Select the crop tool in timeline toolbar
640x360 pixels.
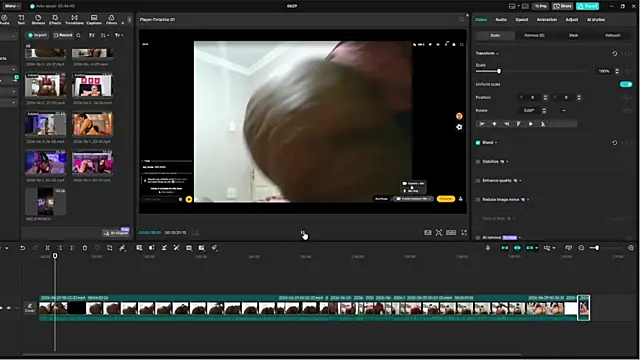coord(109,248)
